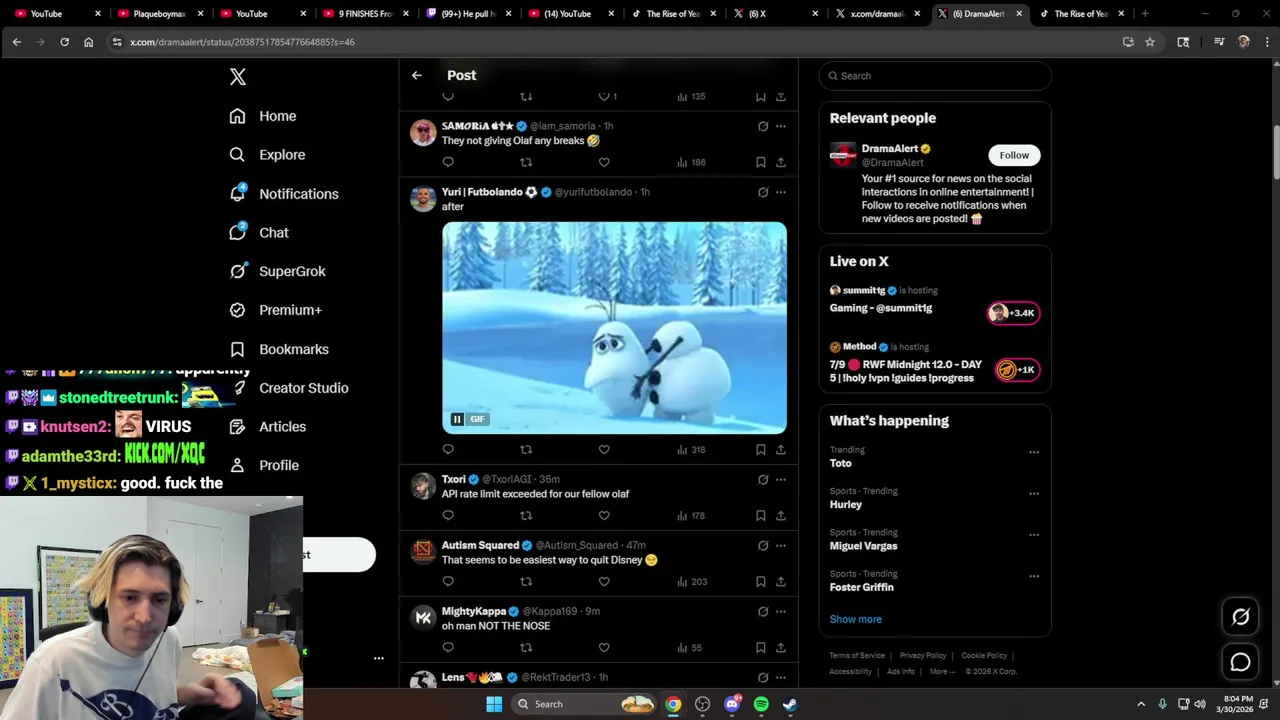The image size is (1280, 720).
Task: Open Spotify from taskbar
Action: [761, 704]
